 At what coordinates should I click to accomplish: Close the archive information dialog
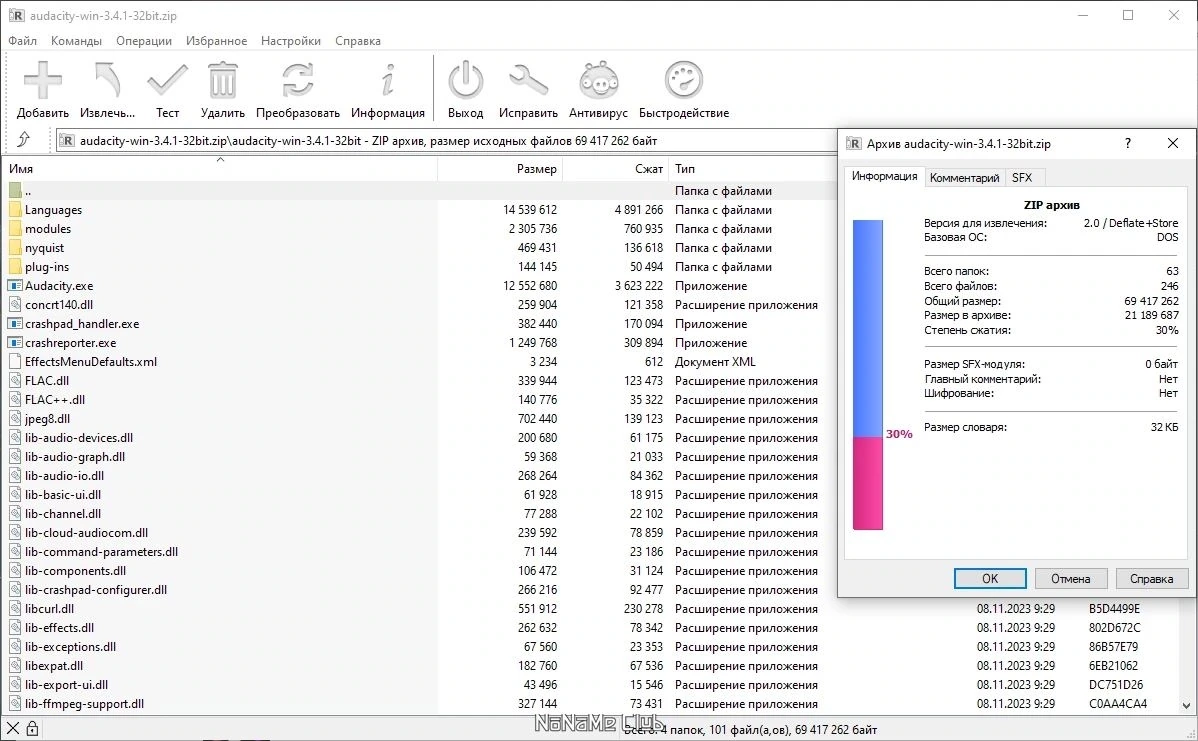coord(1173,143)
